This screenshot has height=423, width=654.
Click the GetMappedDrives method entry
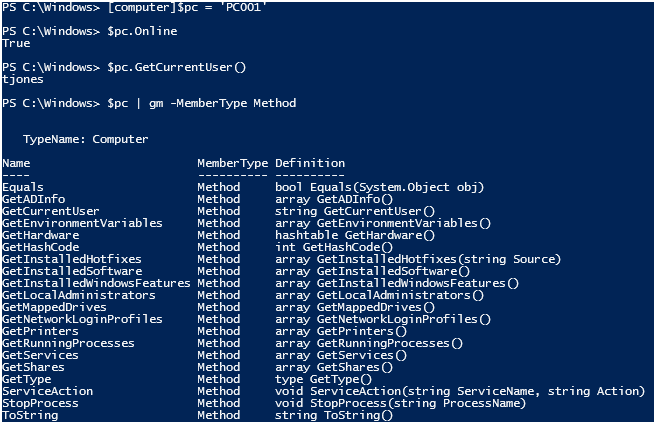(57, 307)
